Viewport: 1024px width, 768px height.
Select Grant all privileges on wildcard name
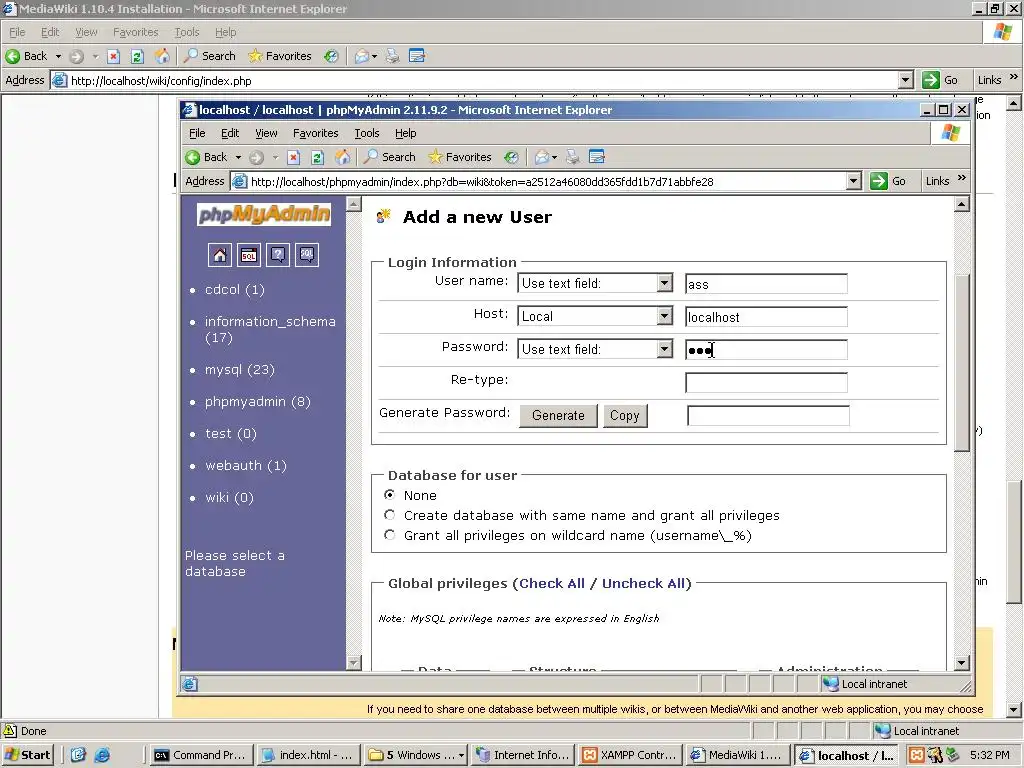coord(390,535)
